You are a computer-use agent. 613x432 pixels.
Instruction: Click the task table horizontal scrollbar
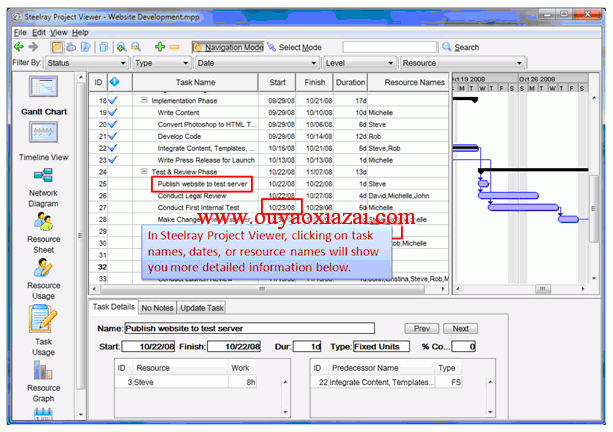click(262, 289)
